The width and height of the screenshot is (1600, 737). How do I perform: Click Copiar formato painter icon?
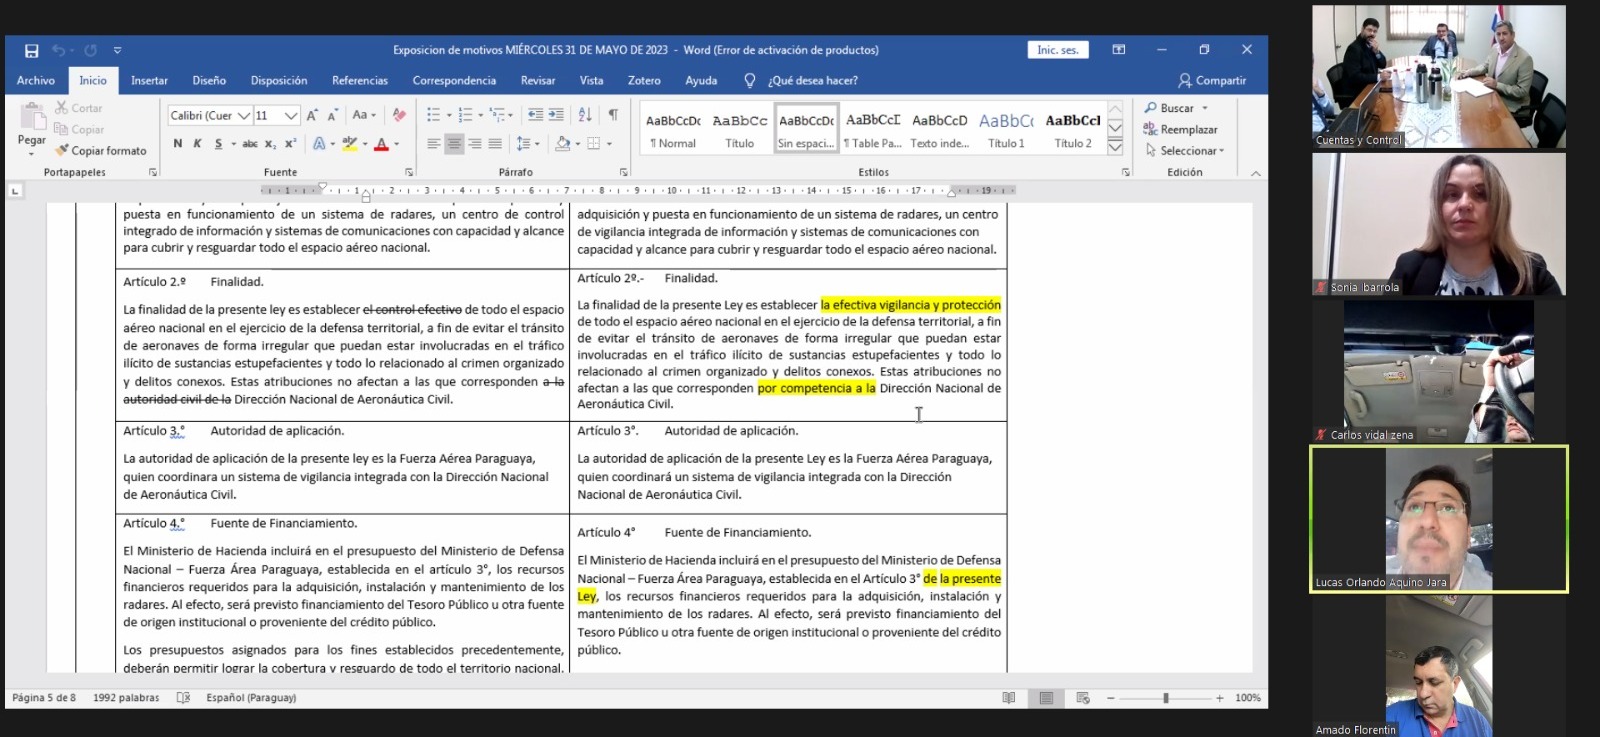click(x=62, y=150)
